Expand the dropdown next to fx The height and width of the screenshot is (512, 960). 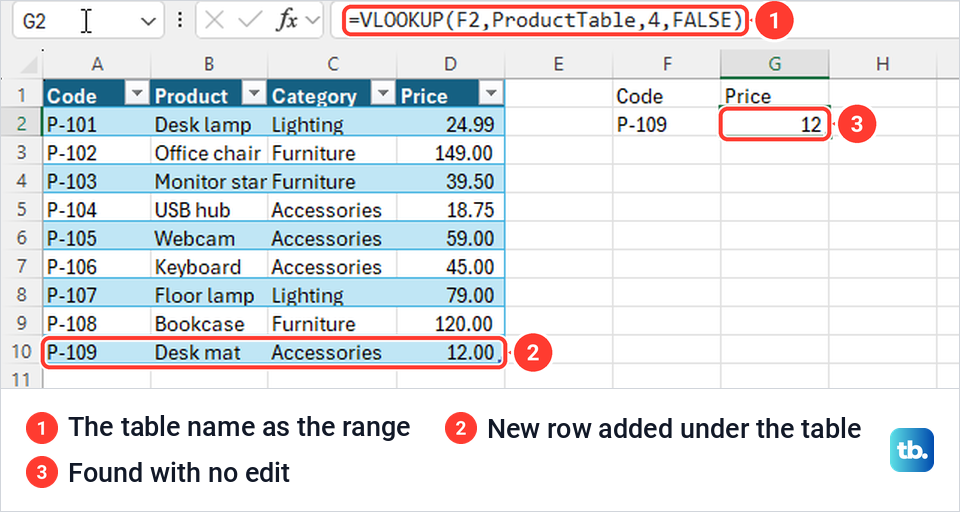click(x=312, y=21)
